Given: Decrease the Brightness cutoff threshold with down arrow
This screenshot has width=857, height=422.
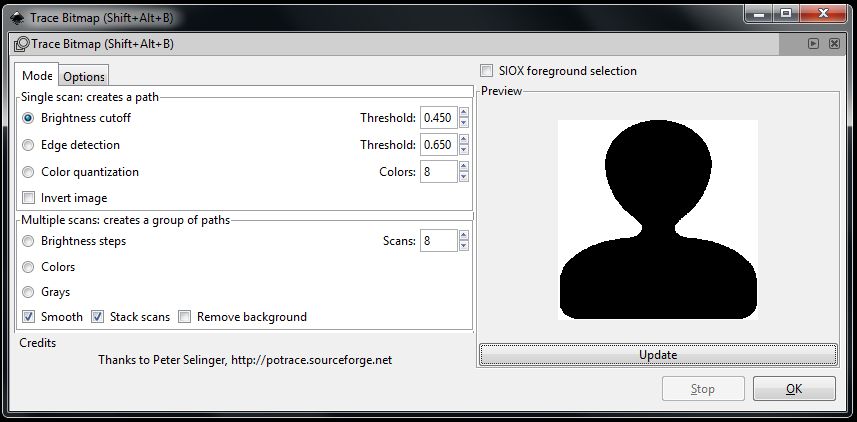Looking at the screenshot, I should click(464, 123).
